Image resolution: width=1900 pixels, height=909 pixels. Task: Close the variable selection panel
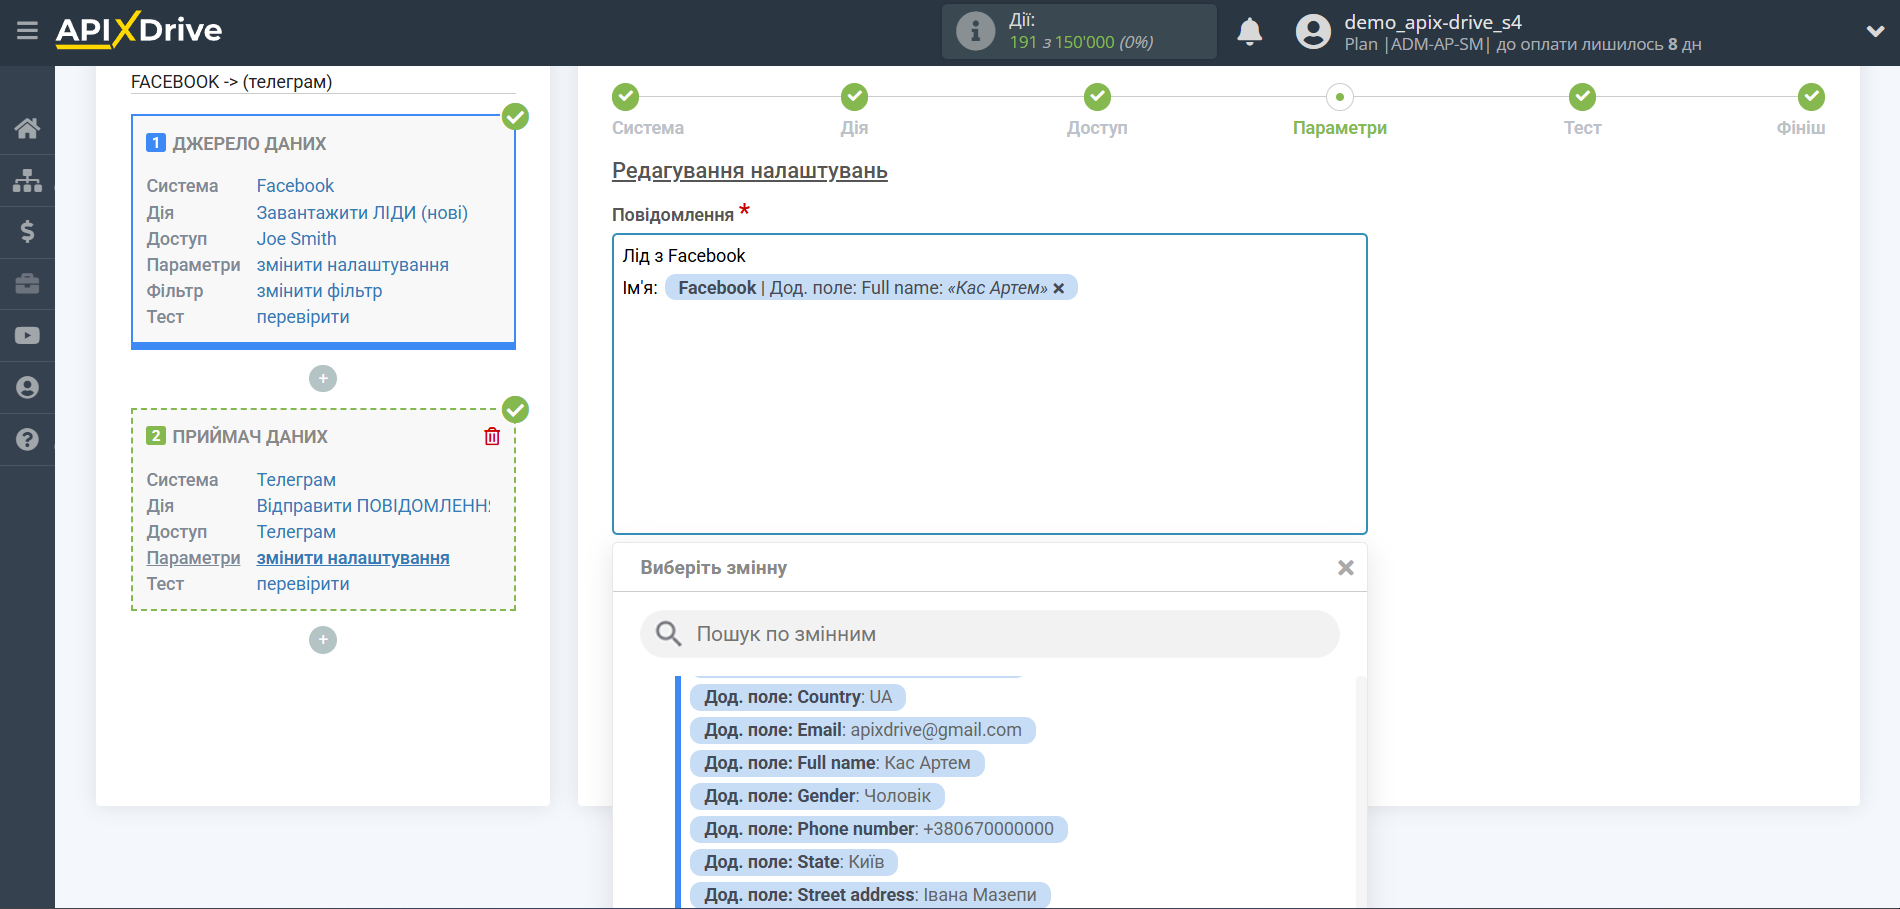point(1345,568)
